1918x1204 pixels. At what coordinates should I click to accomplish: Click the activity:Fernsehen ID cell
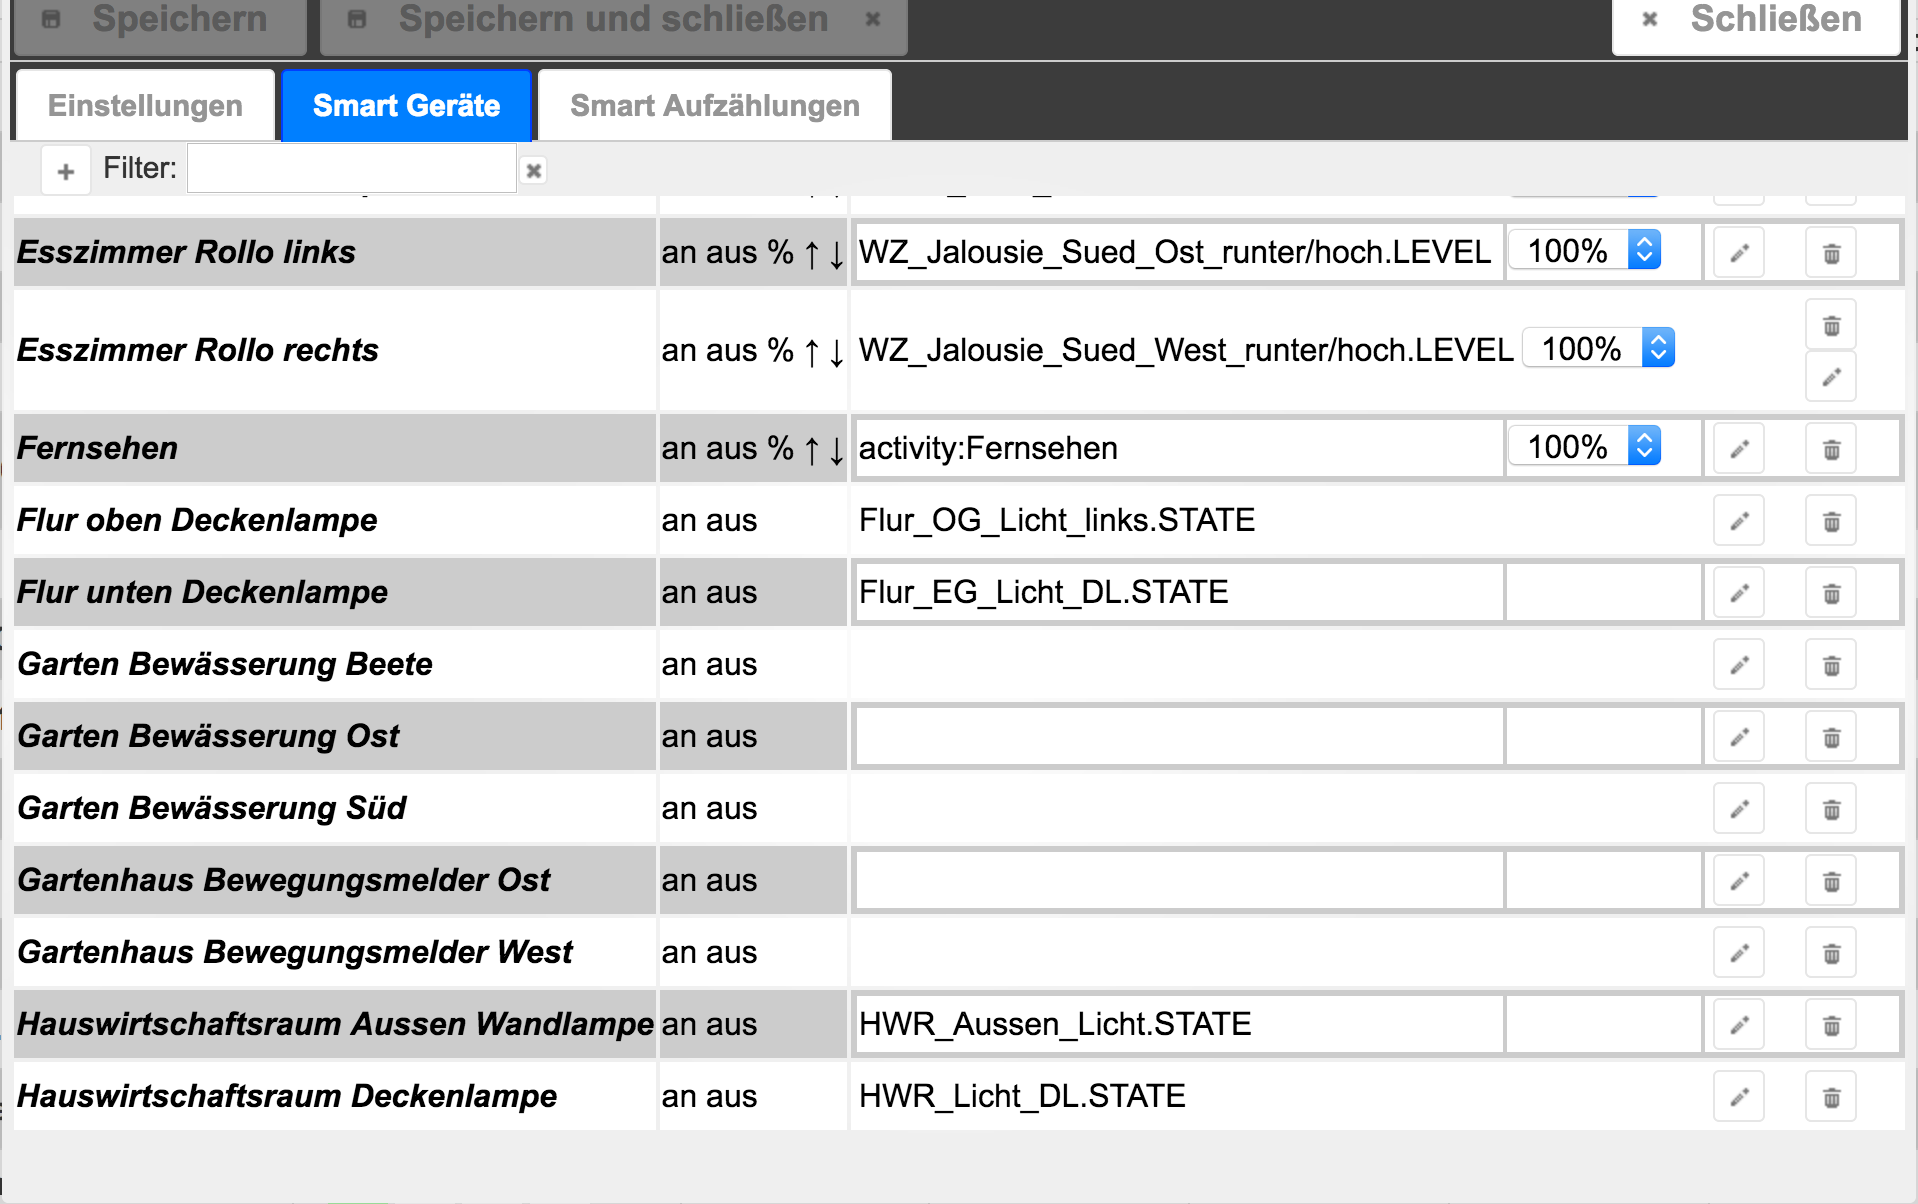1178,448
